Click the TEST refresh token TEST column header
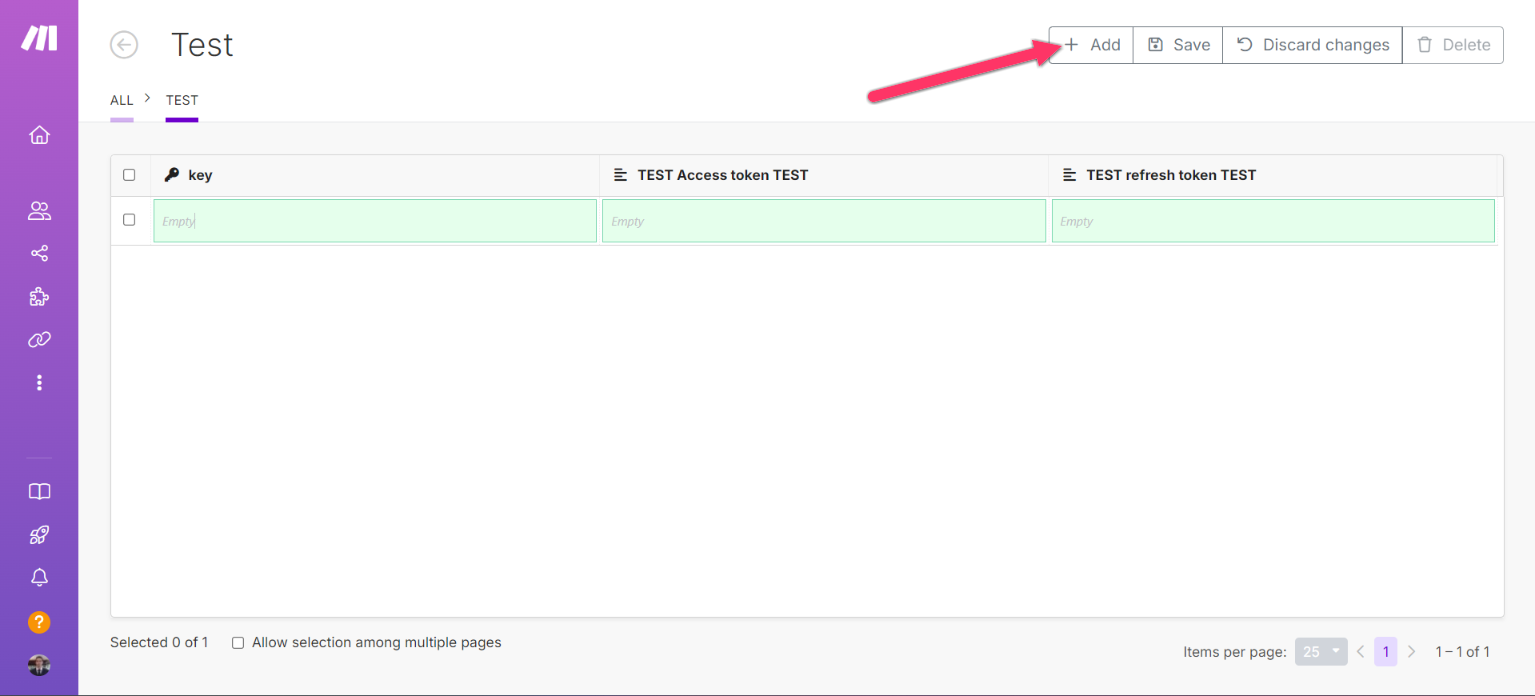Screen dimensions: 1535x696 tap(1171, 175)
